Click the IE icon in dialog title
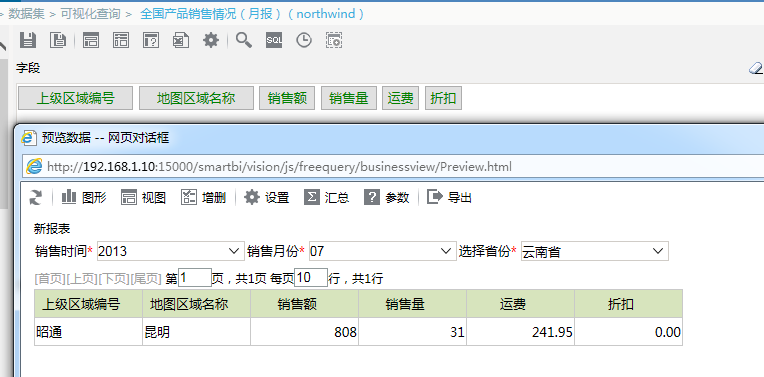 point(30,138)
